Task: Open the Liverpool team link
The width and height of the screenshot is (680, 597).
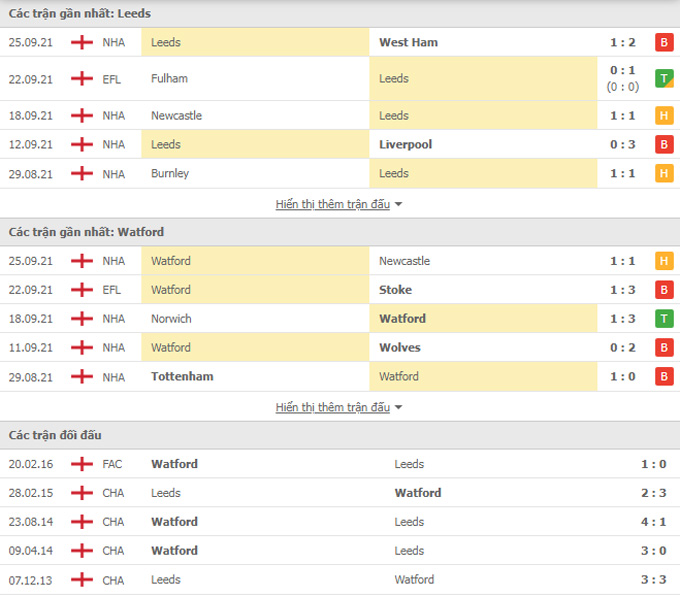Action: pos(405,144)
